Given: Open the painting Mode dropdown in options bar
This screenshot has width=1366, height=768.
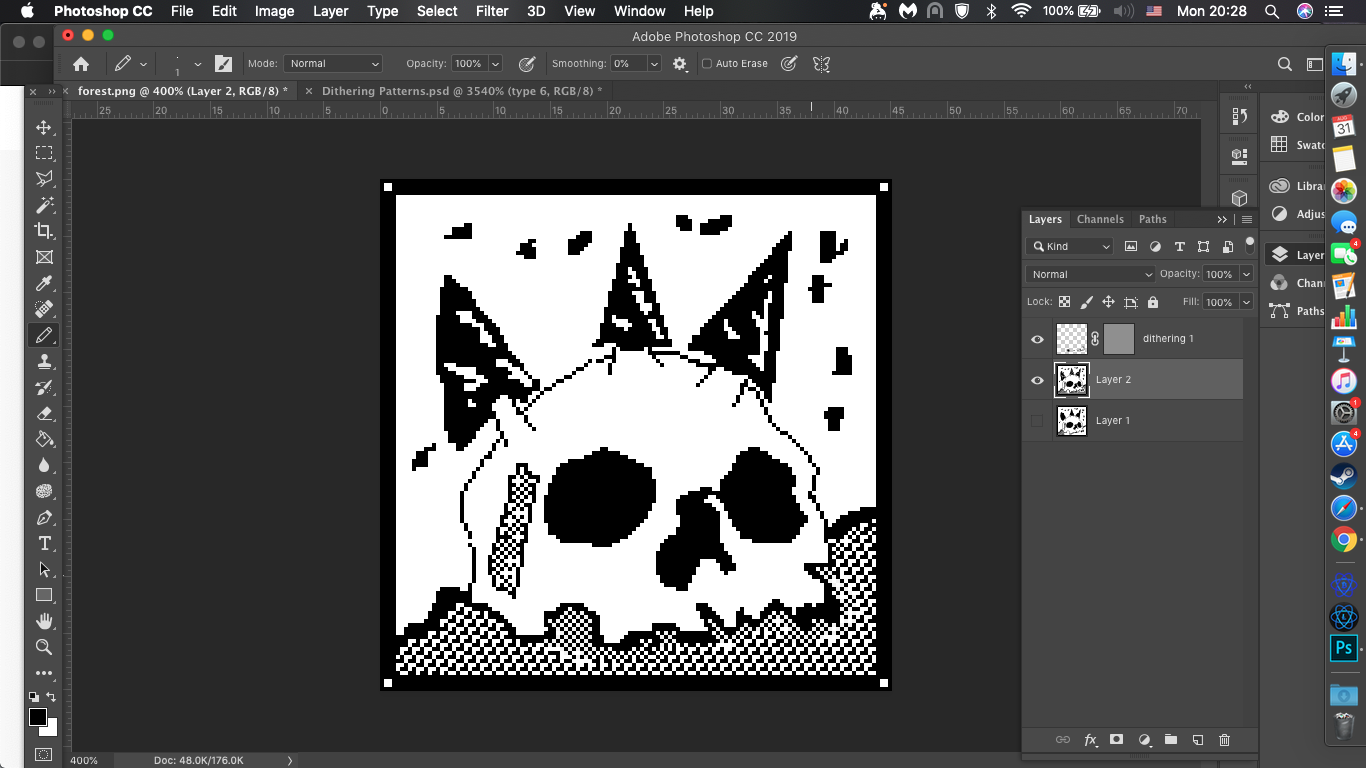Looking at the screenshot, I should coord(334,64).
